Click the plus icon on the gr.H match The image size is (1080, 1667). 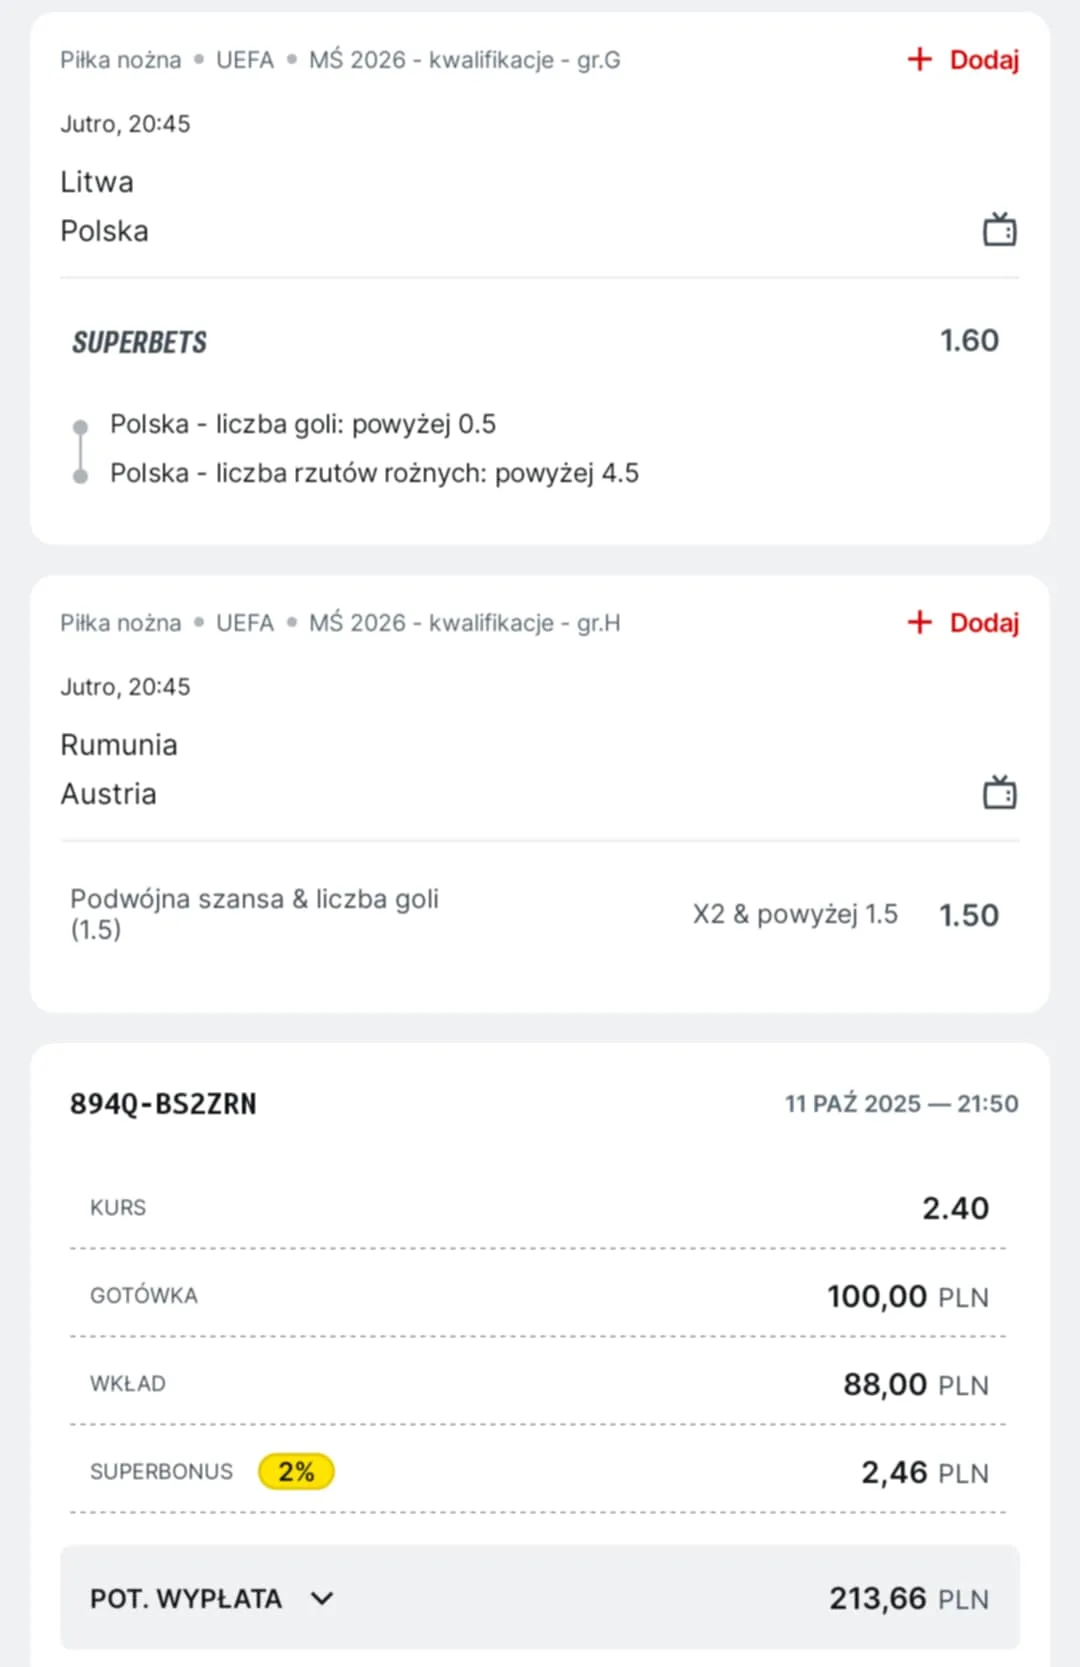919,623
